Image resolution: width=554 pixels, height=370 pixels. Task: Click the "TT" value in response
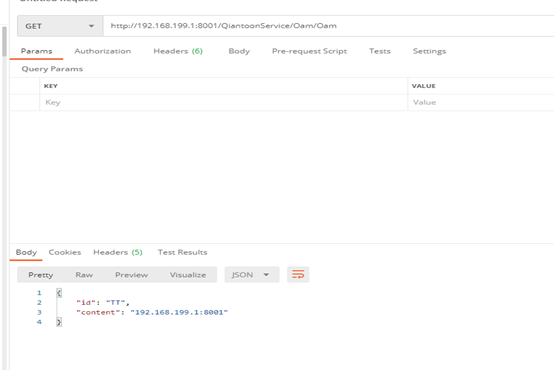click(116, 303)
